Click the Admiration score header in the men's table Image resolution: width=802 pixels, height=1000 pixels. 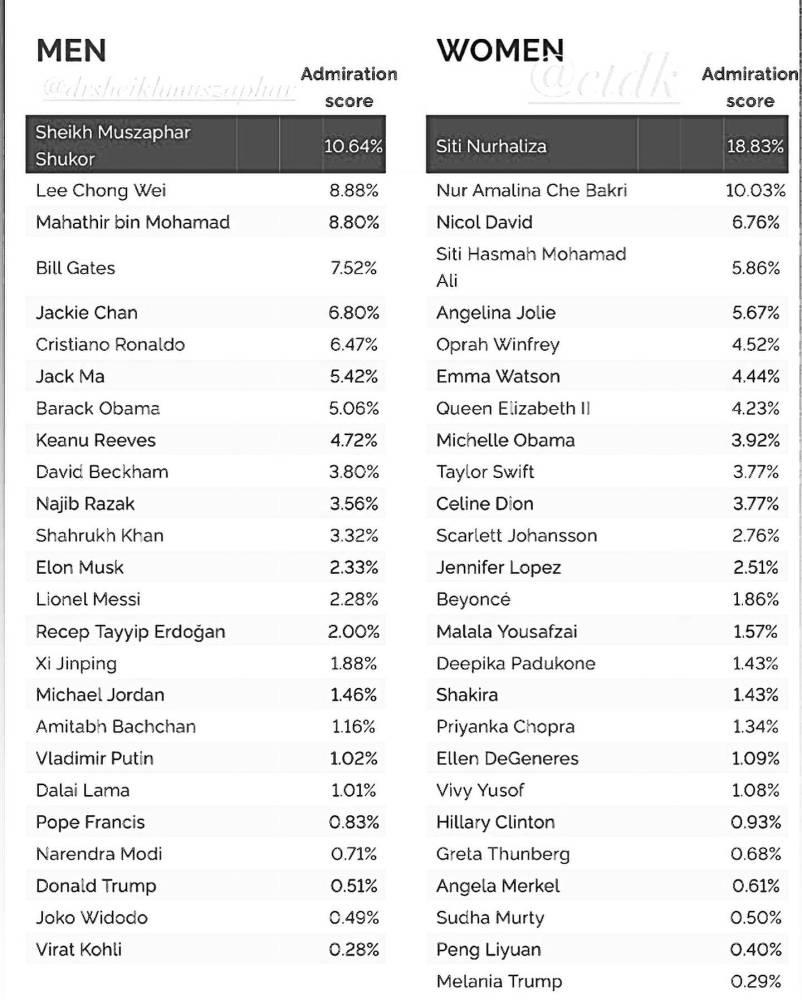pyautogui.click(x=349, y=87)
